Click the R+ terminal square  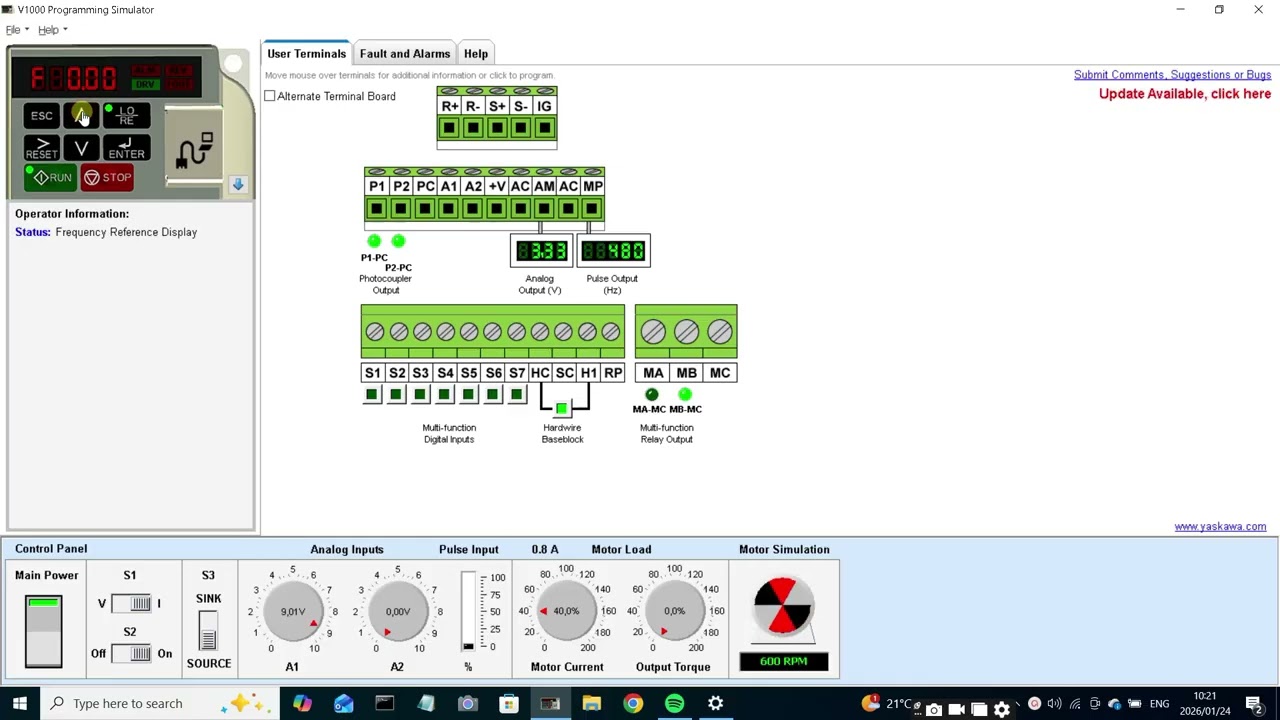(449, 128)
